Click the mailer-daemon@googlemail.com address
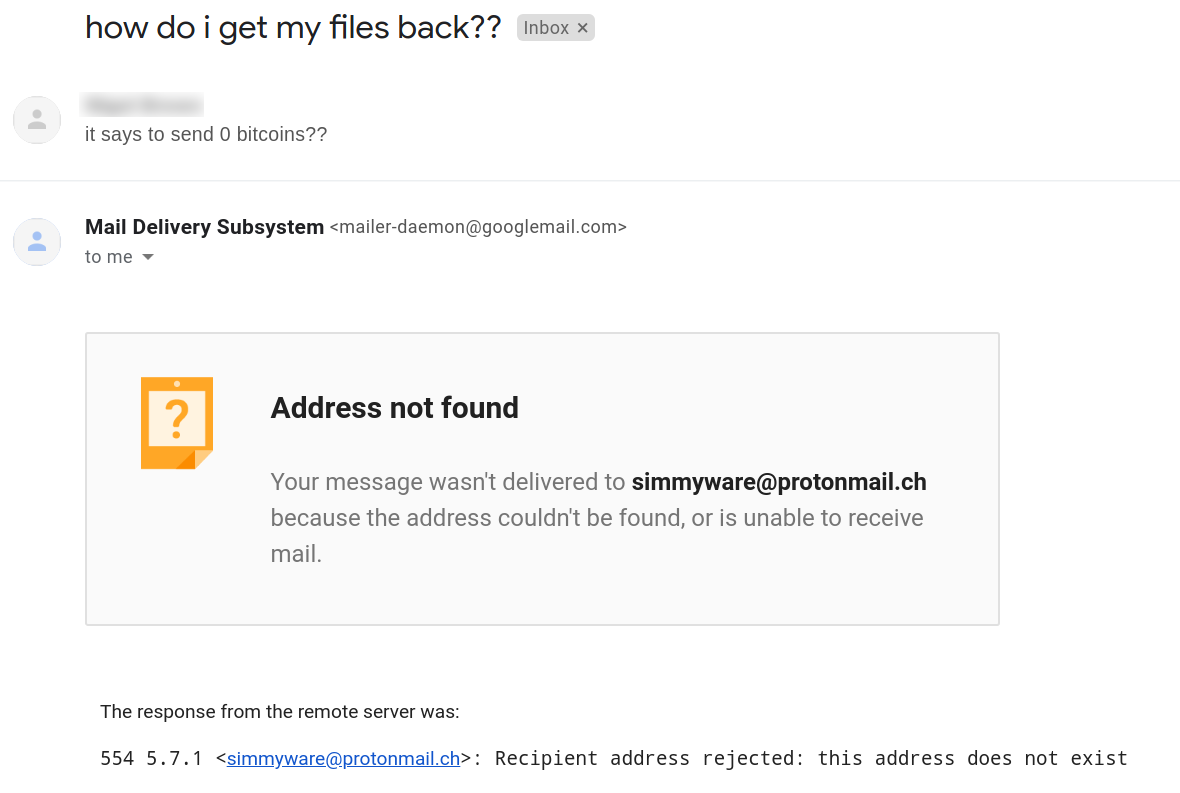Screen dimensions: 1180x793 [478, 227]
